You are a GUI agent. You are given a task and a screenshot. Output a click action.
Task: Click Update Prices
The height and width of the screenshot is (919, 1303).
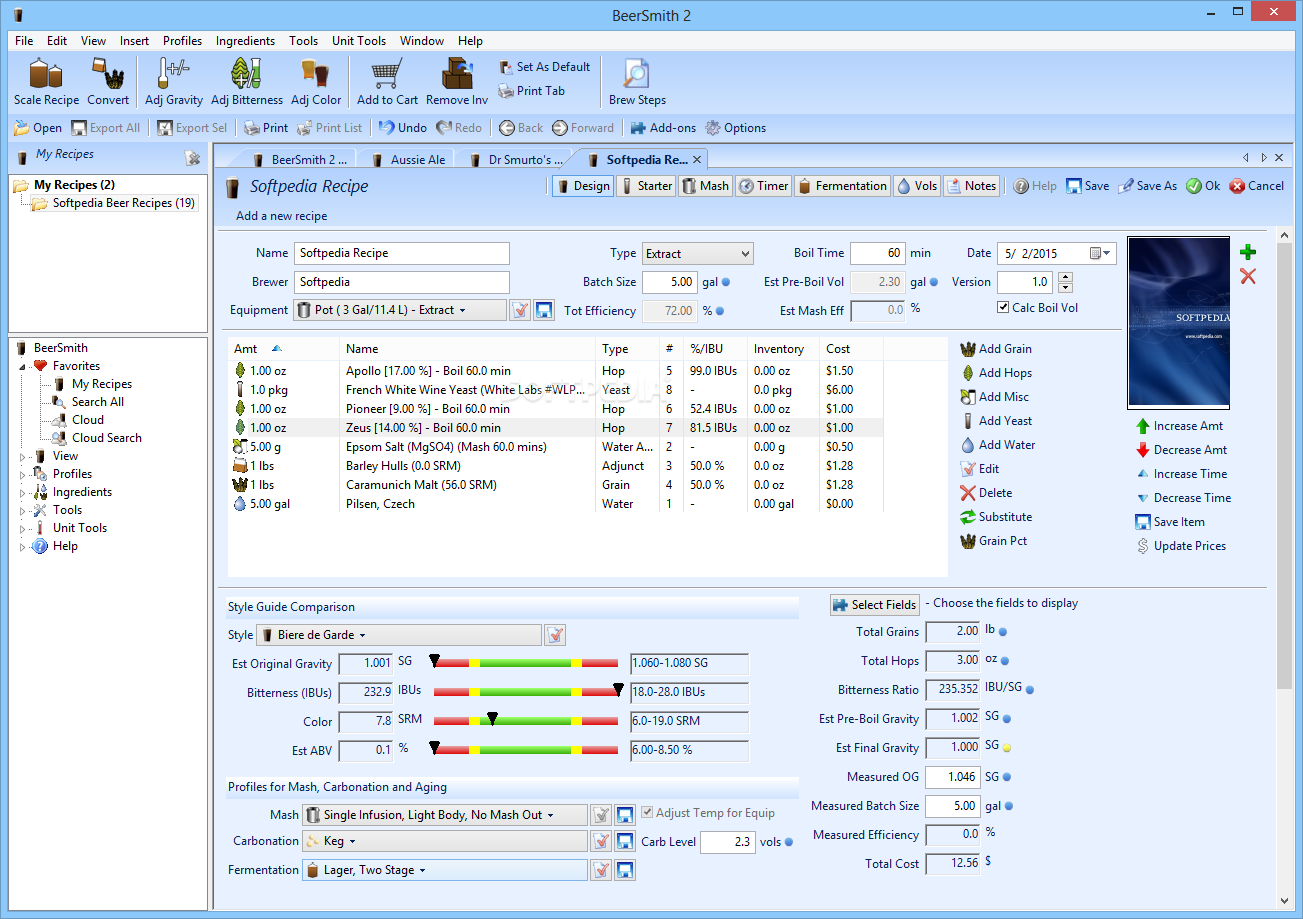(x=1180, y=546)
